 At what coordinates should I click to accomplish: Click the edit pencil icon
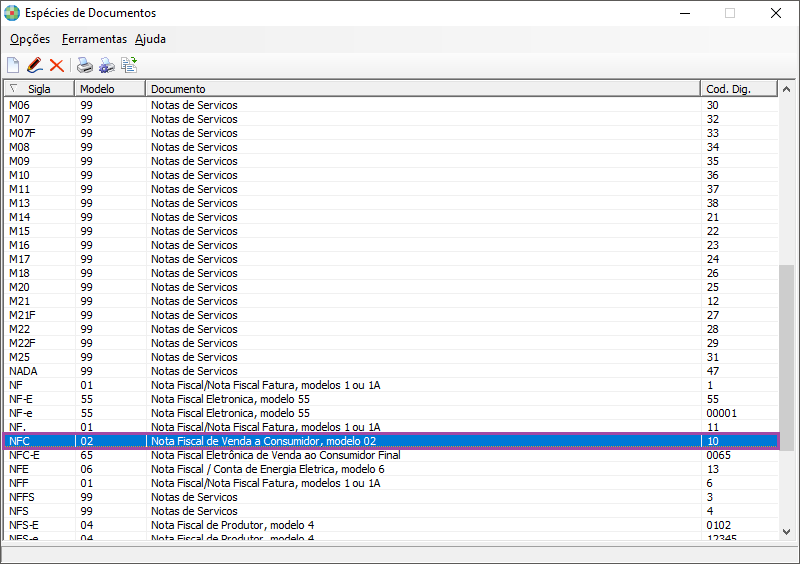[35, 66]
